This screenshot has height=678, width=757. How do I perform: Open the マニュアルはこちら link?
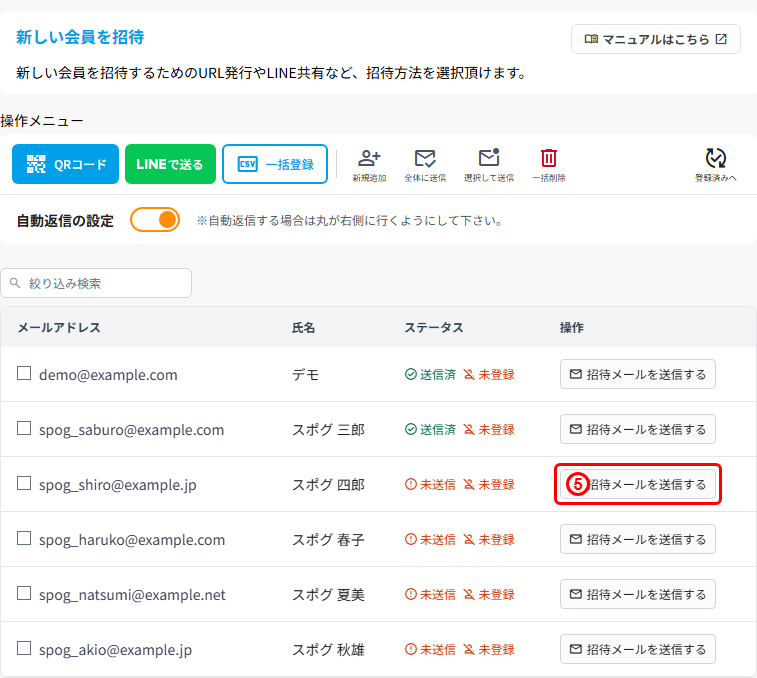point(656,39)
